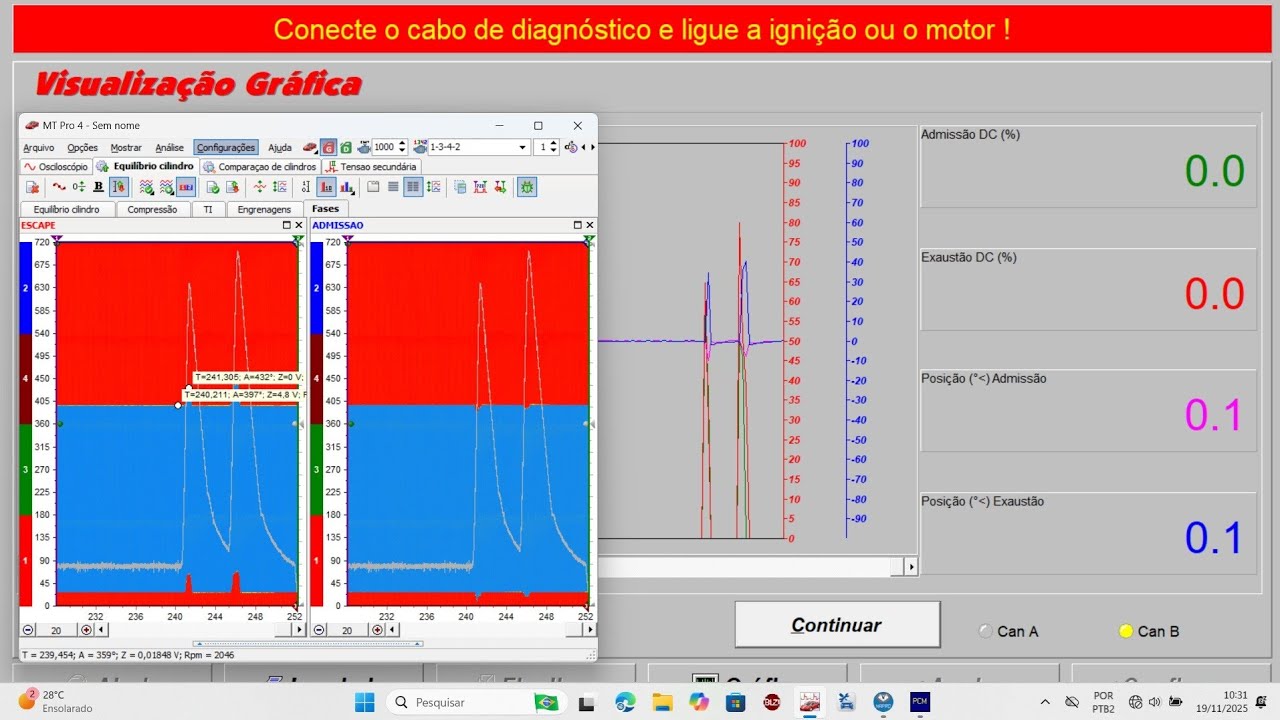Click the red car icon in MT Pro toolbar

click(310, 147)
